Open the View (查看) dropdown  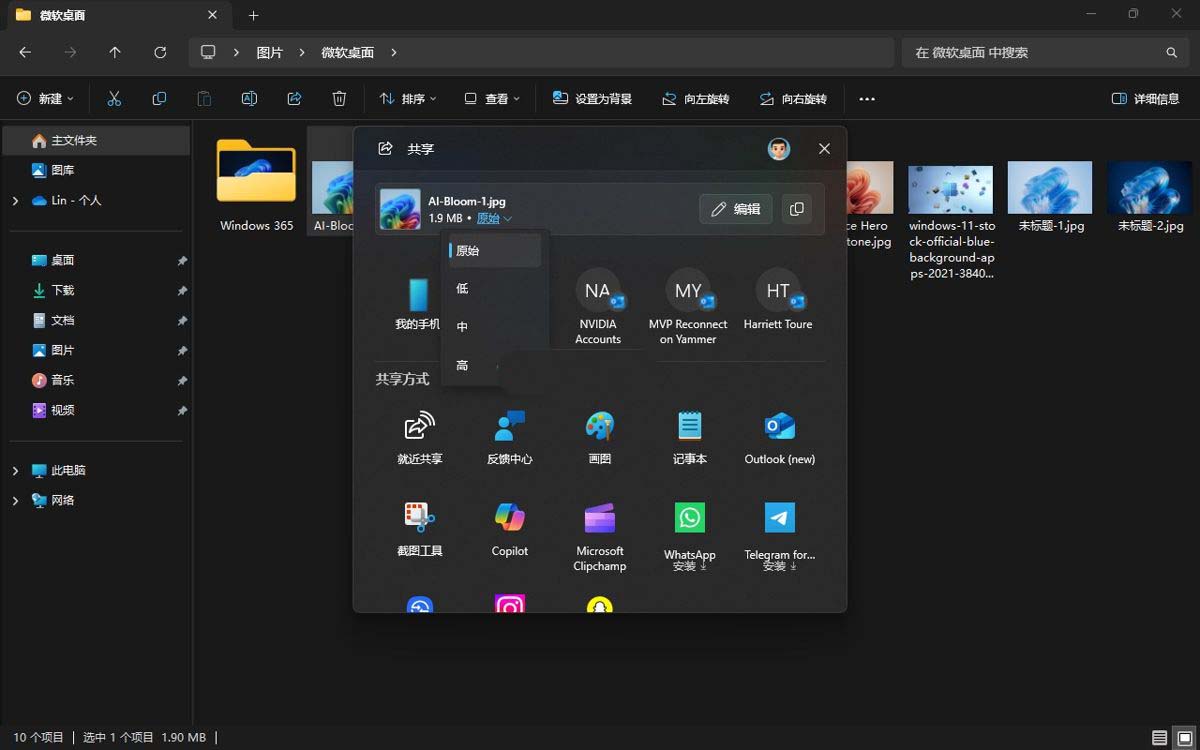pyautogui.click(x=492, y=99)
